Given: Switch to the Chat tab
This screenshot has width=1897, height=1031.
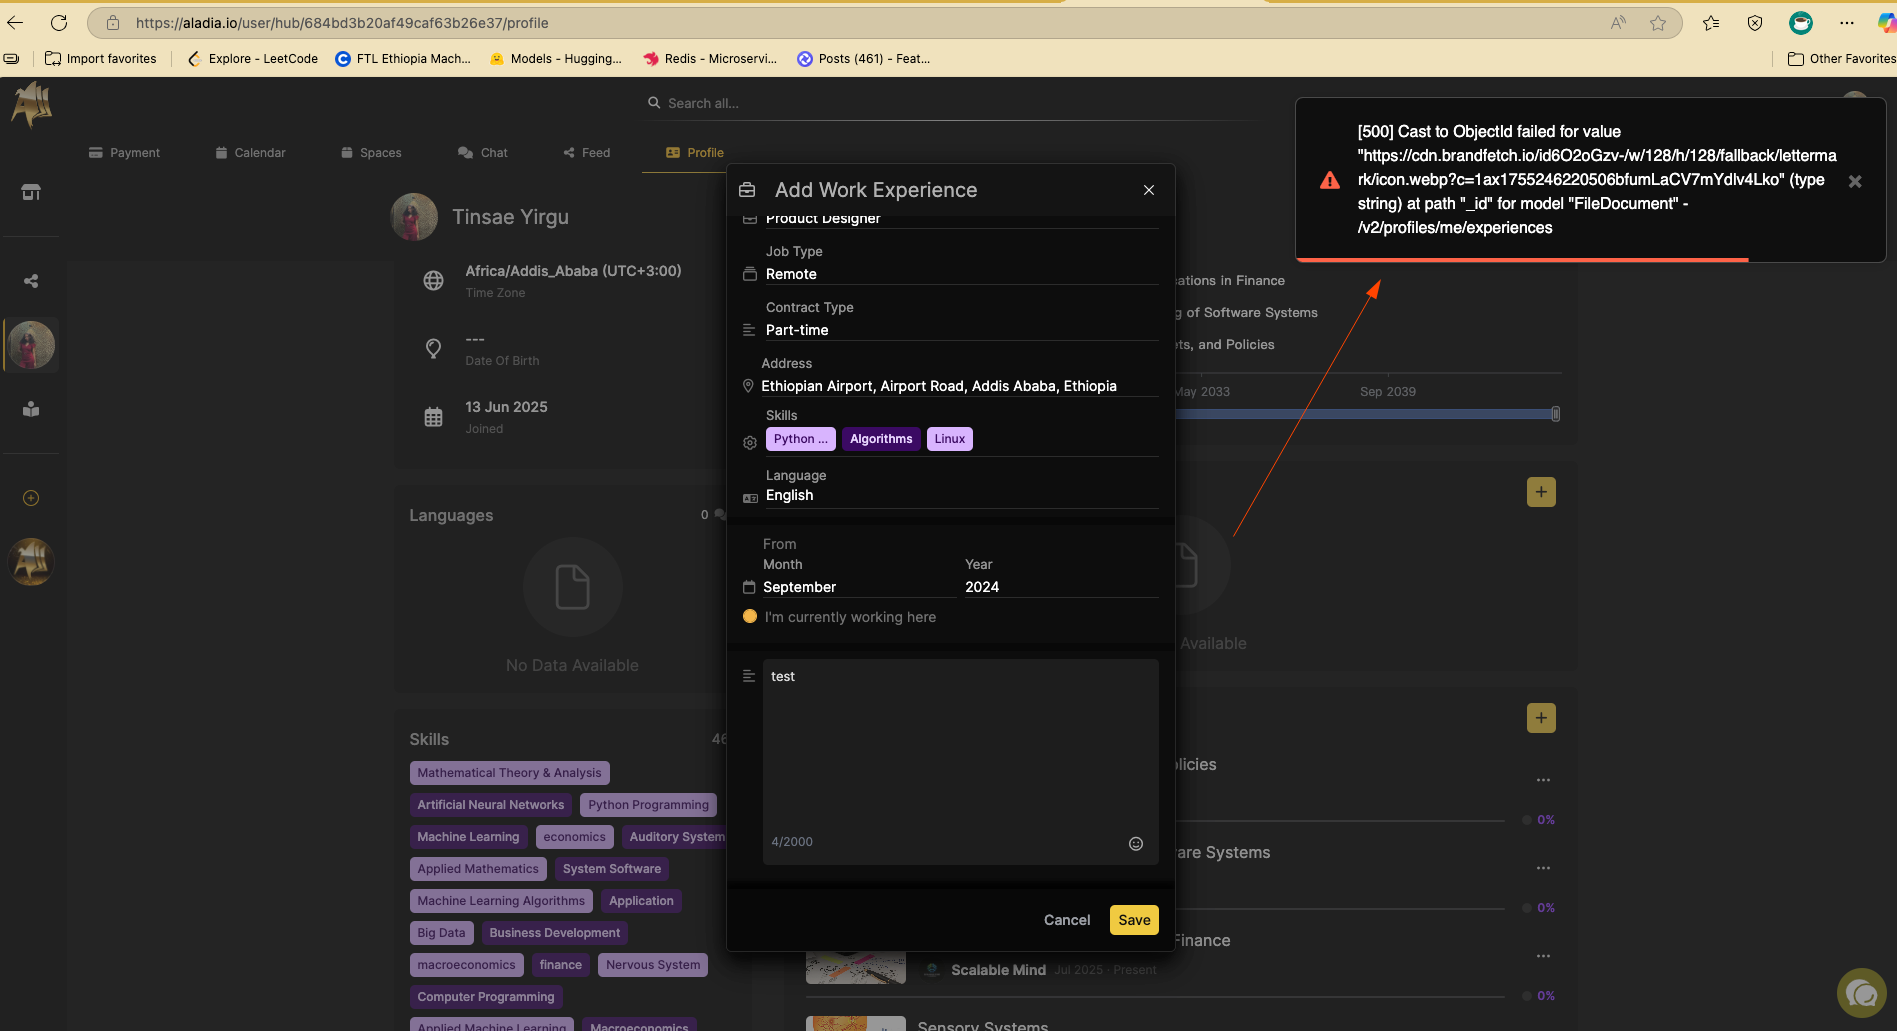Looking at the screenshot, I should pos(483,152).
